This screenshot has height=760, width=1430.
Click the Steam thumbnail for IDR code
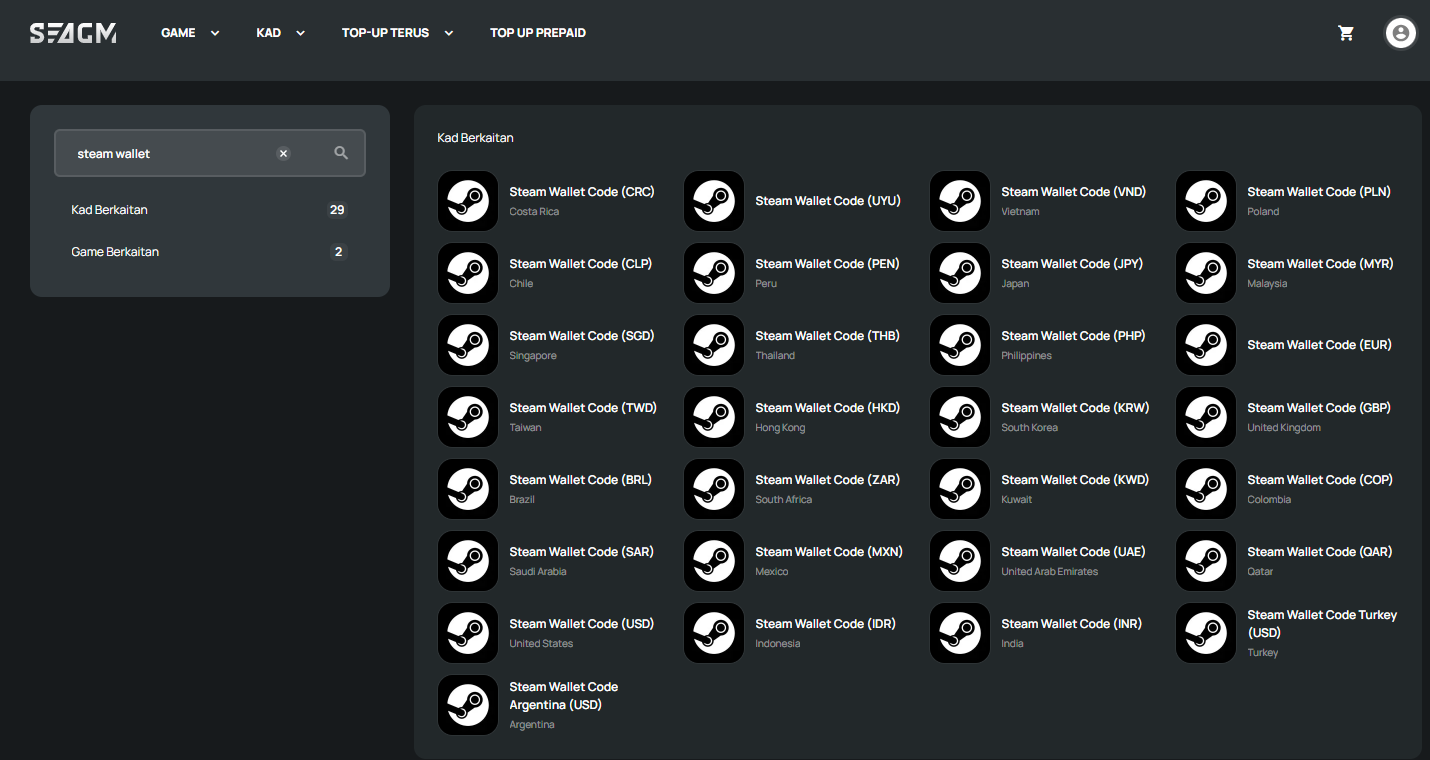click(x=714, y=633)
